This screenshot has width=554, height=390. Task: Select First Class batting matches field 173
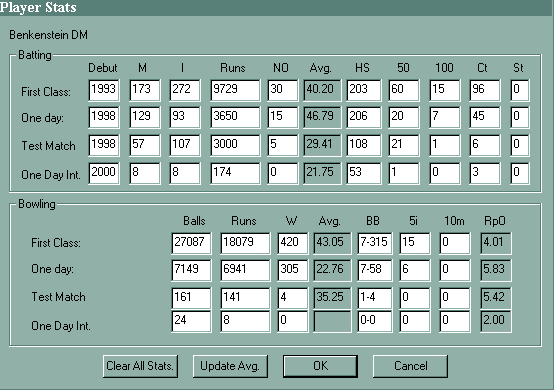pyautogui.click(x=145, y=90)
